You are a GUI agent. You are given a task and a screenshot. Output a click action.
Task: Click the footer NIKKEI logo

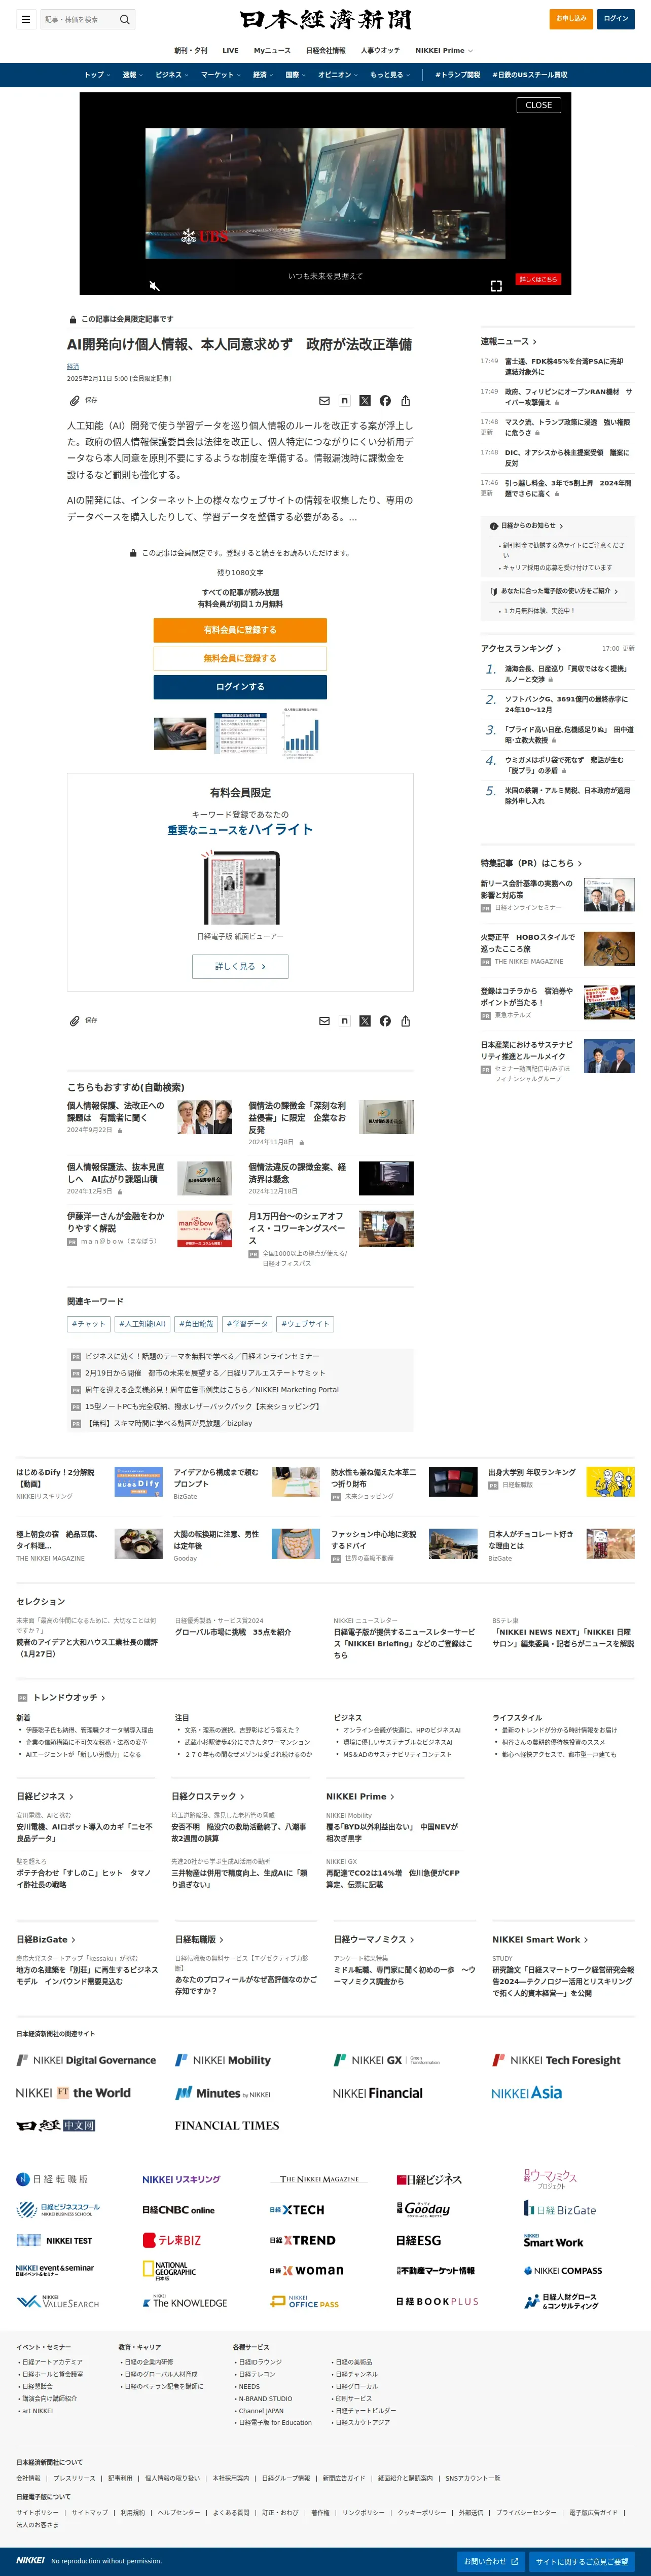click(30, 2560)
